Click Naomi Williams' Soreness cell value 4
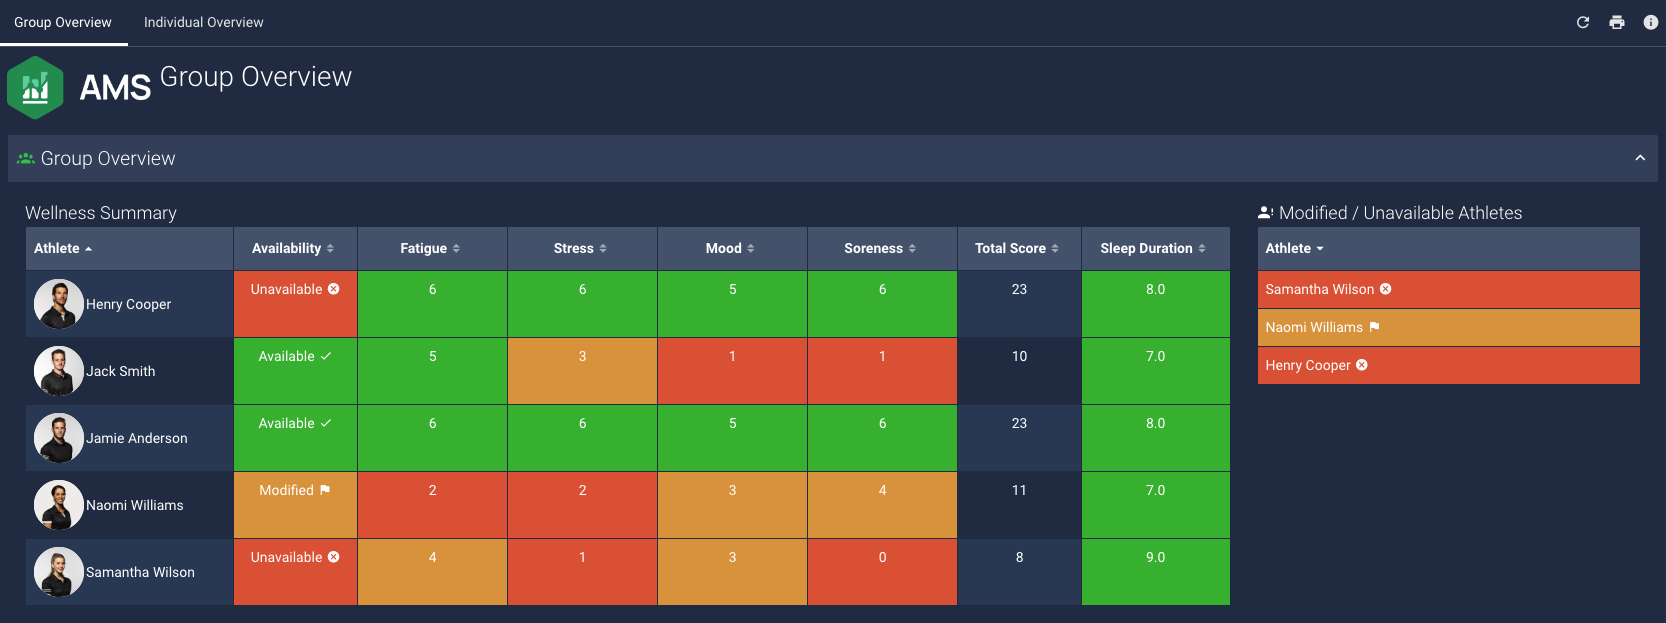The width and height of the screenshot is (1666, 623). tap(883, 505)
